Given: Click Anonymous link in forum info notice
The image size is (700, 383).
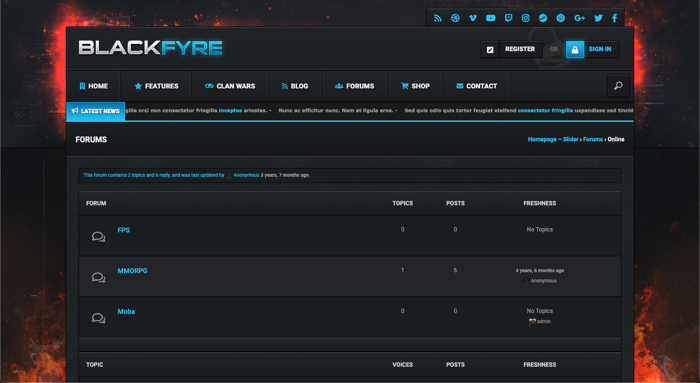Looking at the screenshot, I should [246, 175].
